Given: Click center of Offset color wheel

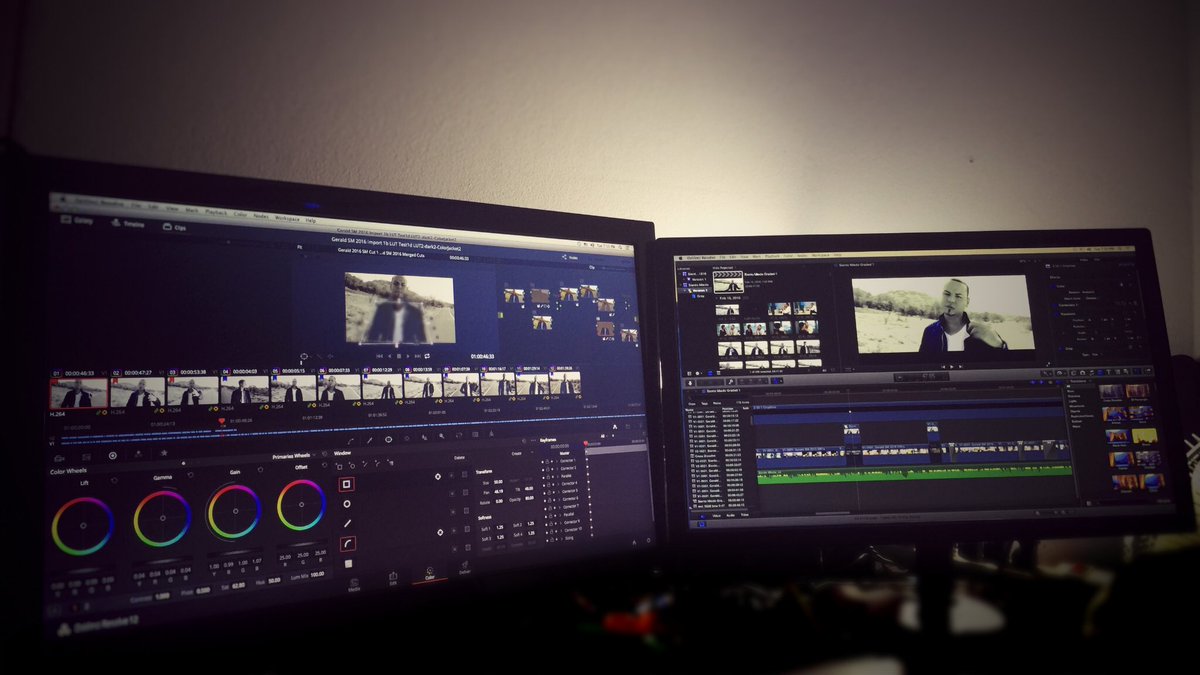Looking at the screenshot, I should pyautogui.click(x=301, y=505).
